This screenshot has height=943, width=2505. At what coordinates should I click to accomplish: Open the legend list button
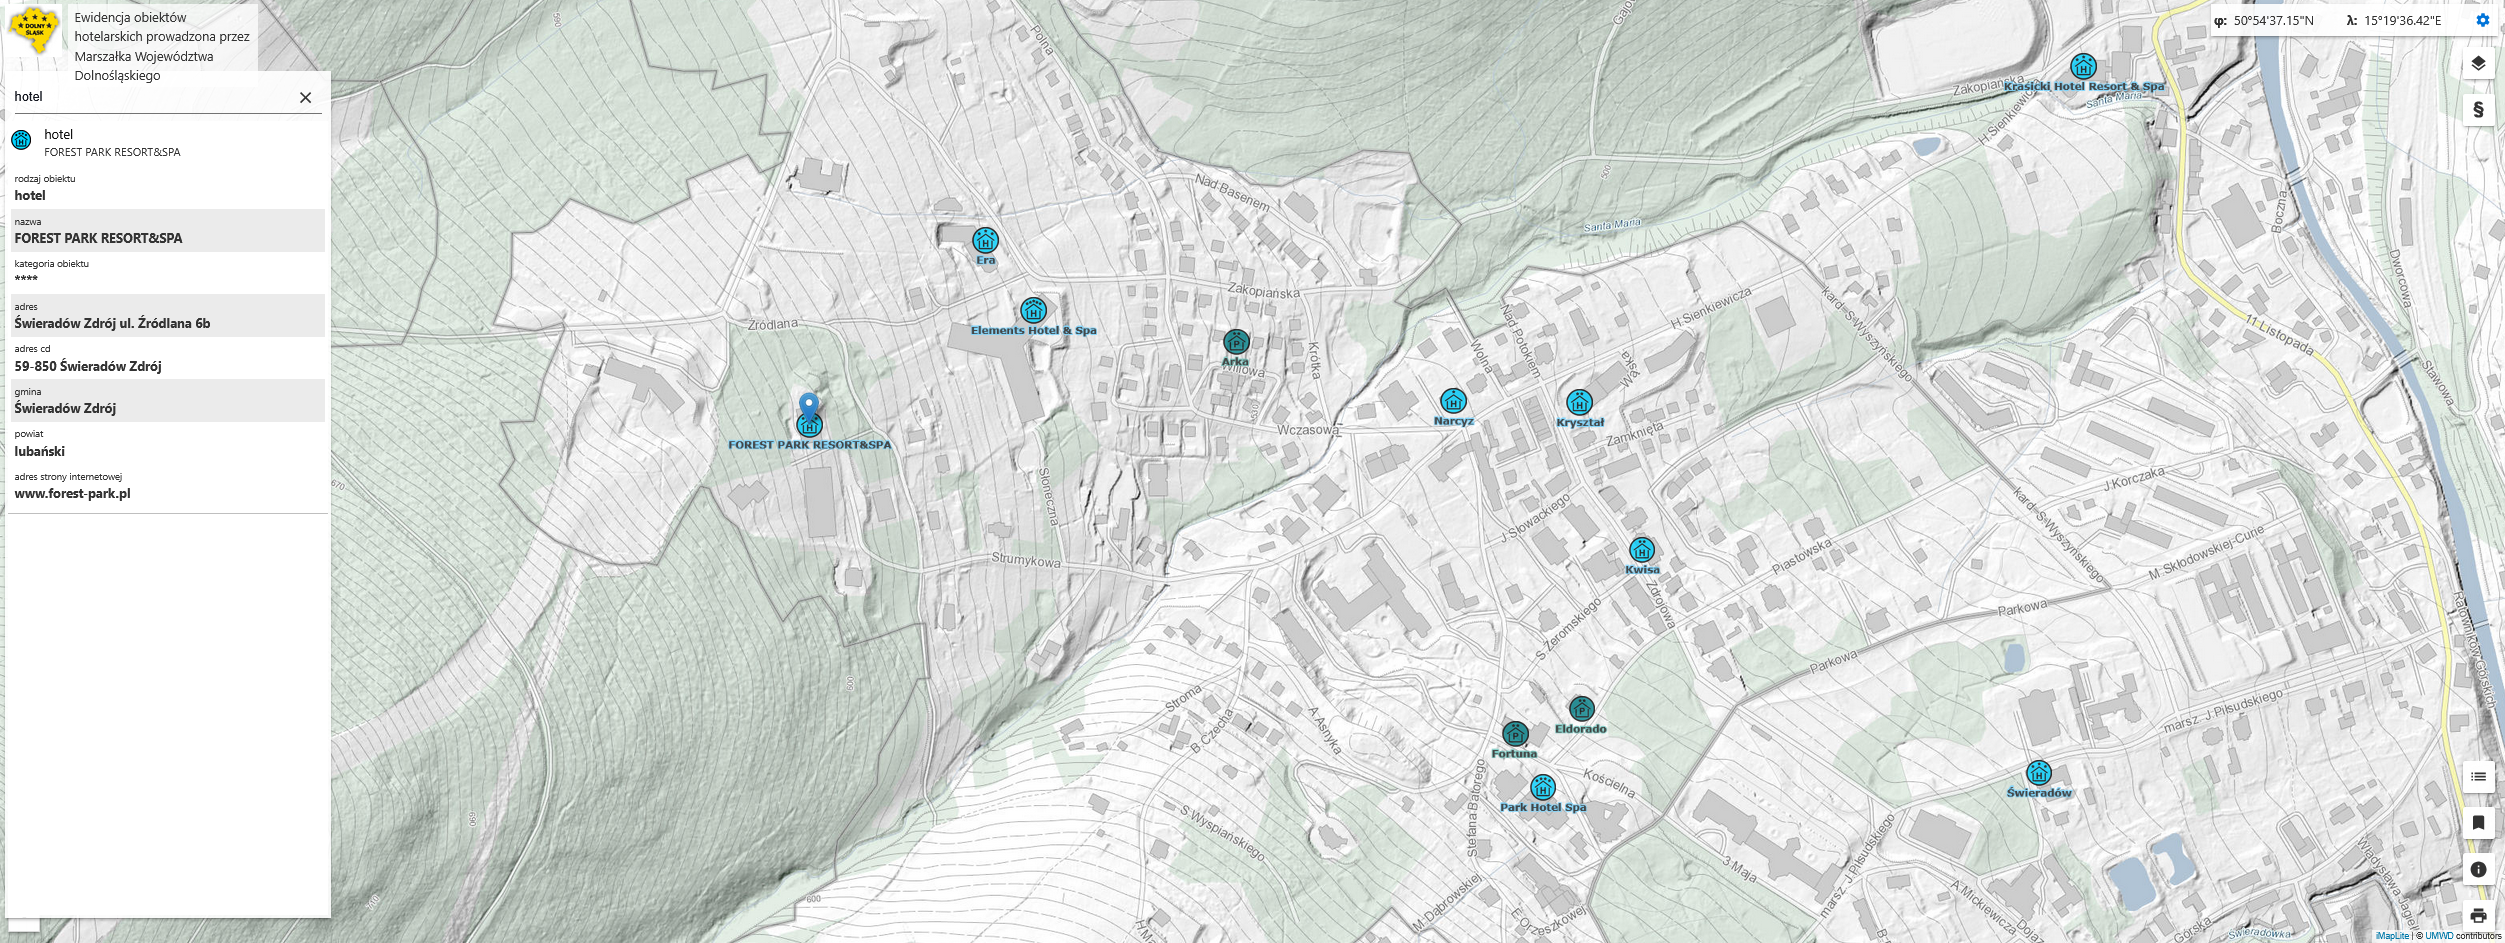2477,777
